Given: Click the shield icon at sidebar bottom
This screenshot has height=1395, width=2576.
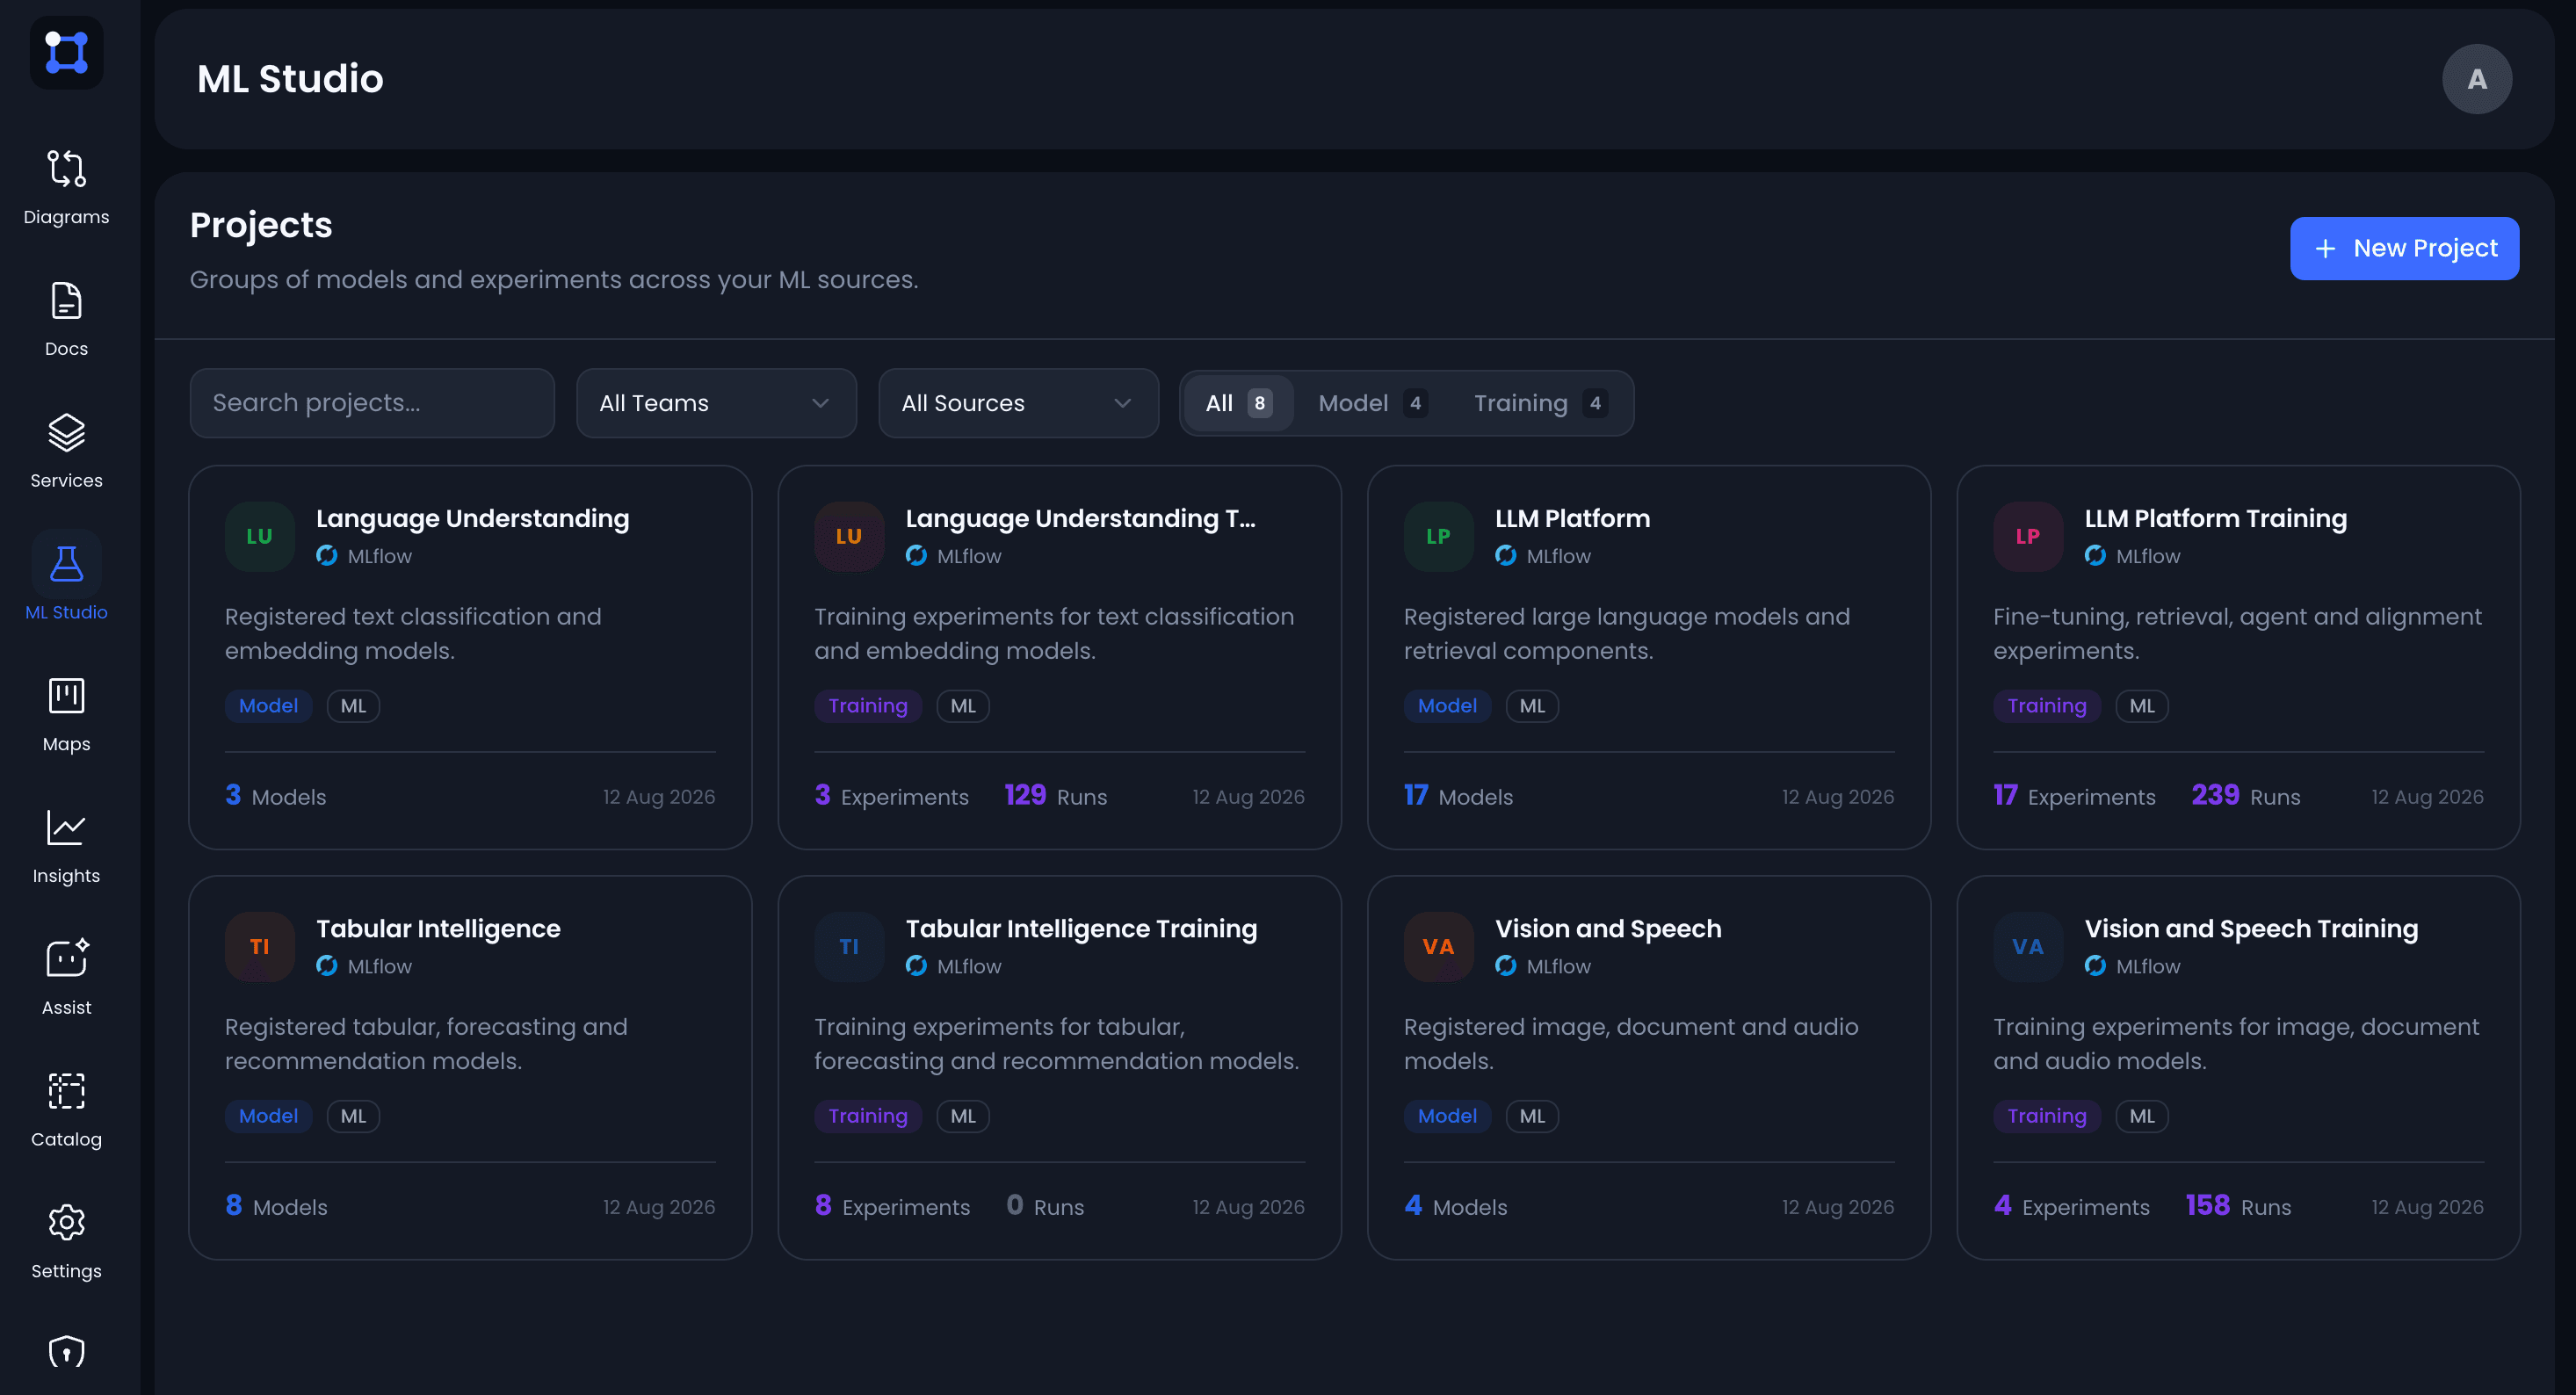Looking at the screenshot, I should coord(66,1353).
